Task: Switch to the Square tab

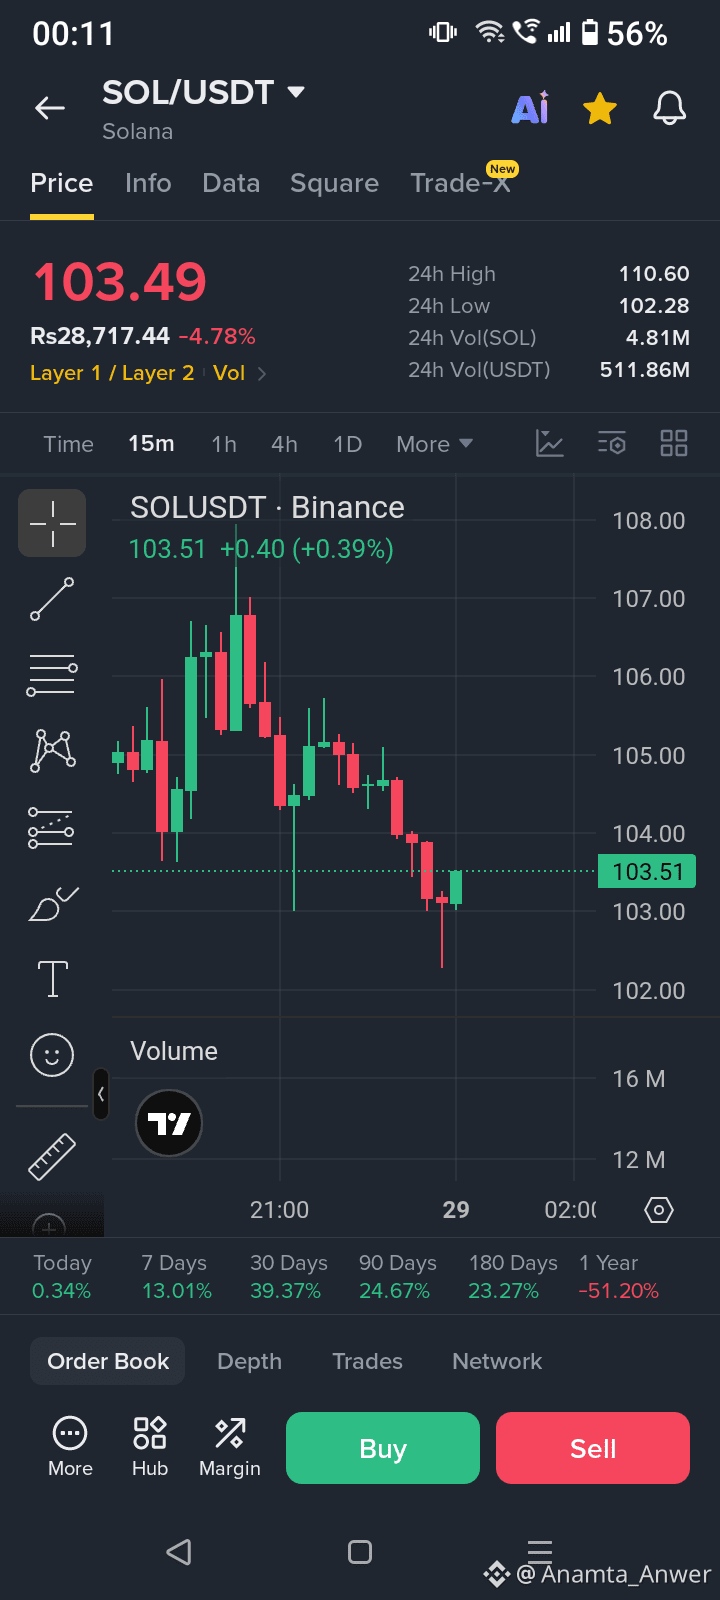Action: point(334,183)
